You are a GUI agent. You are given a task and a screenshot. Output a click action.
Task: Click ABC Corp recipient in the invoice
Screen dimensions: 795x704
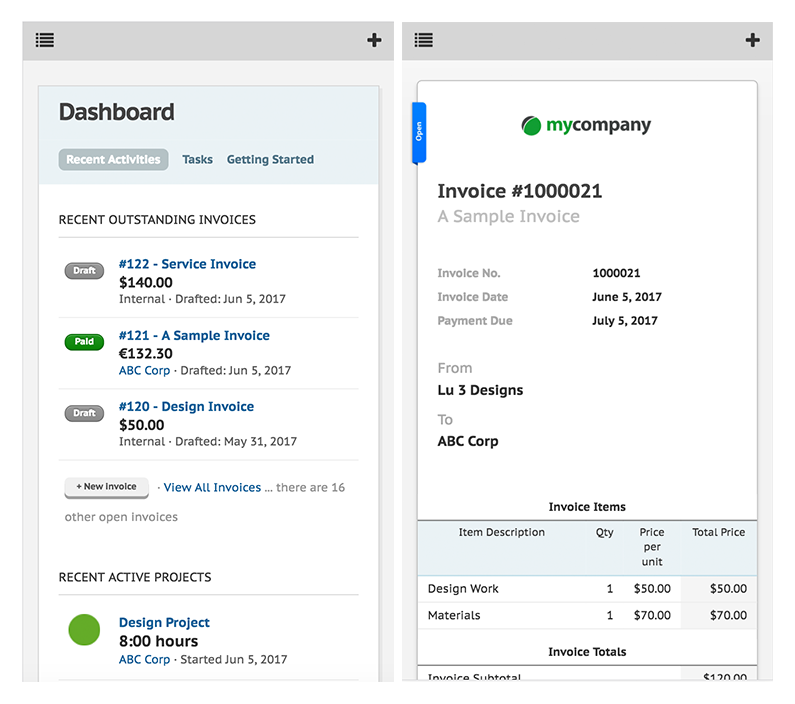[467, 441]
